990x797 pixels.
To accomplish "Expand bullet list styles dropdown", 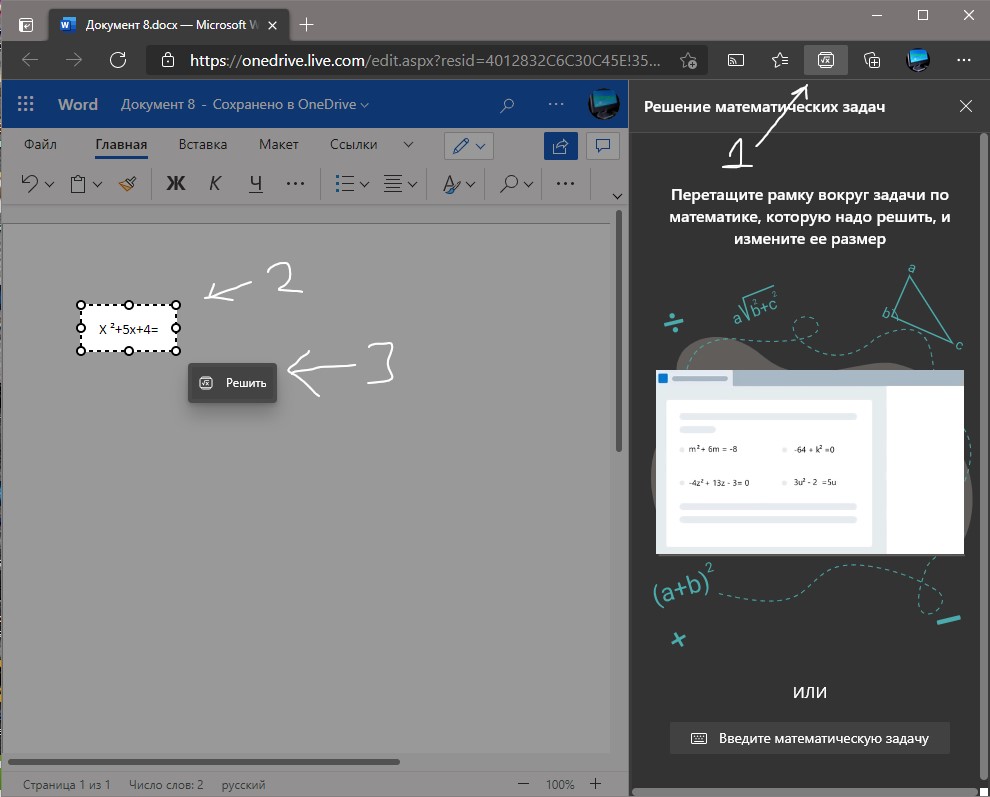I will [x=364, y=184].
